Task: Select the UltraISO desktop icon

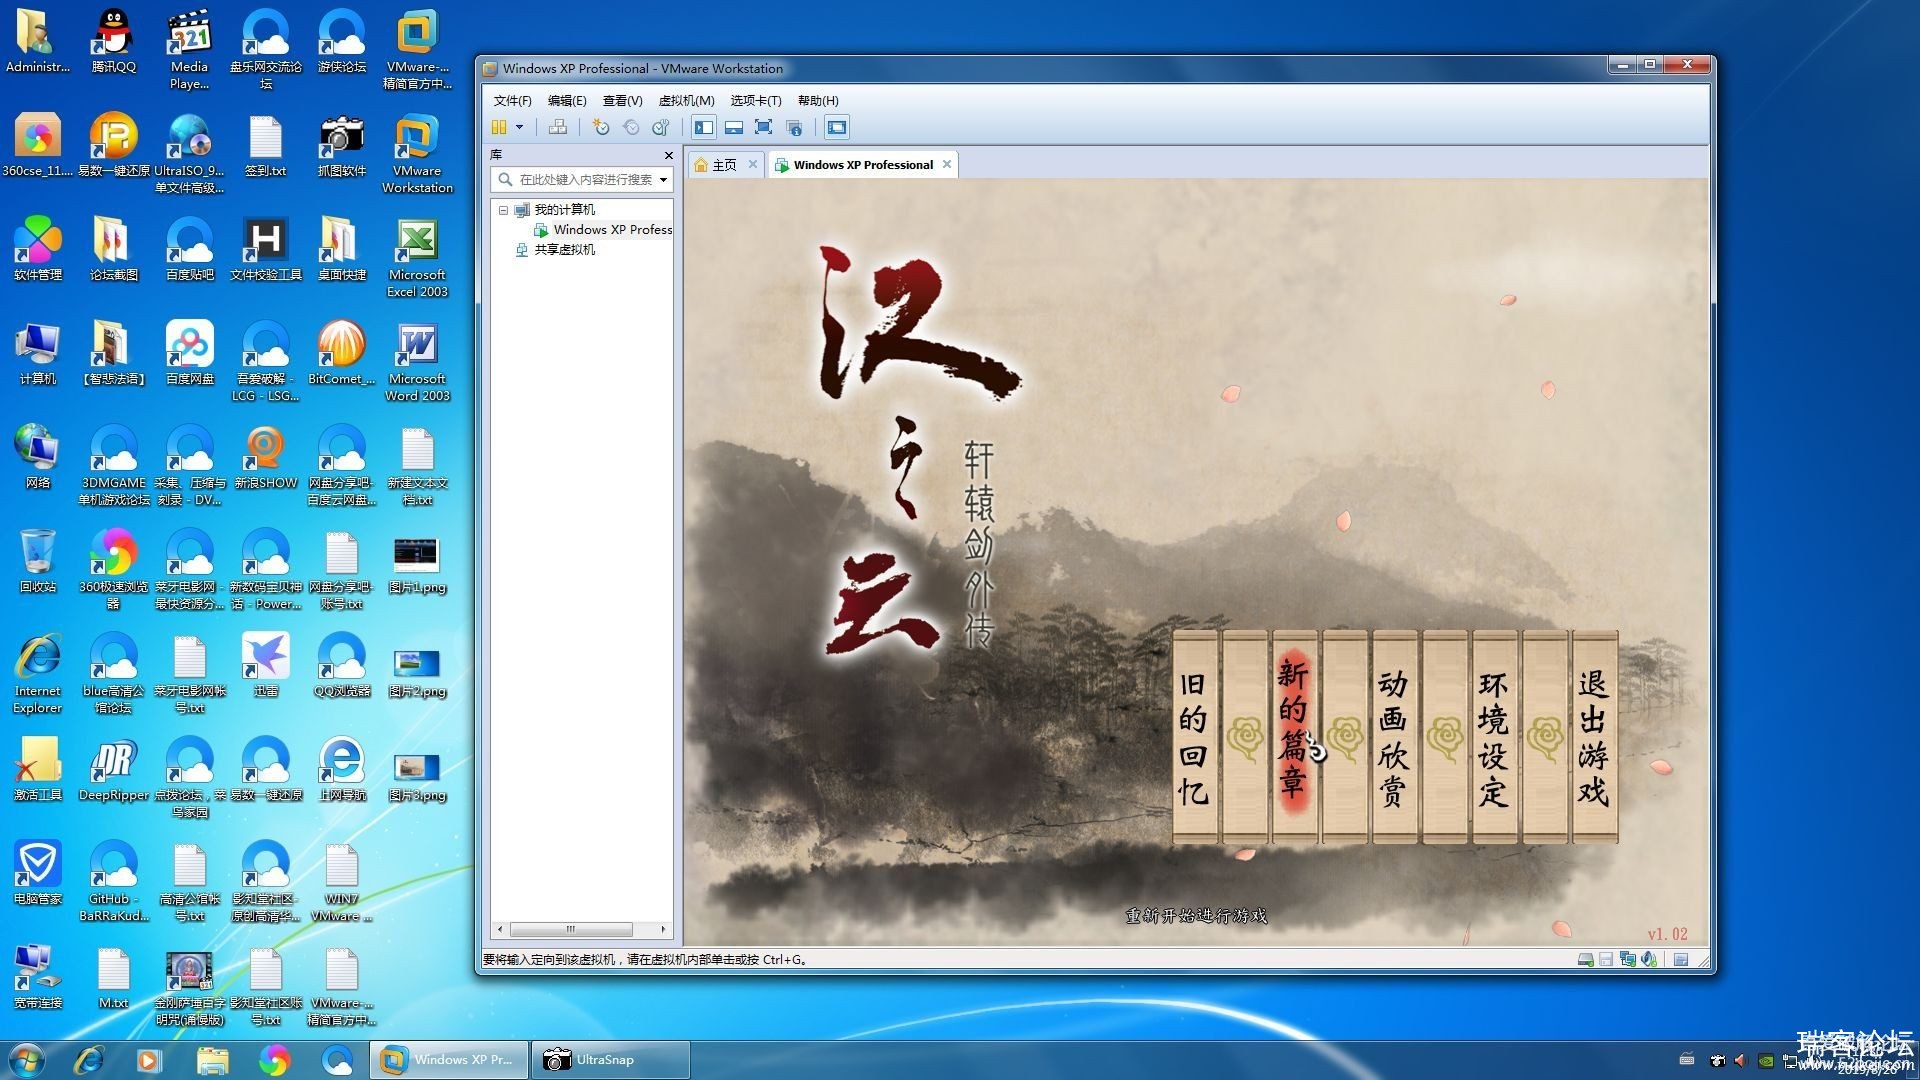Action: [189, 153]
